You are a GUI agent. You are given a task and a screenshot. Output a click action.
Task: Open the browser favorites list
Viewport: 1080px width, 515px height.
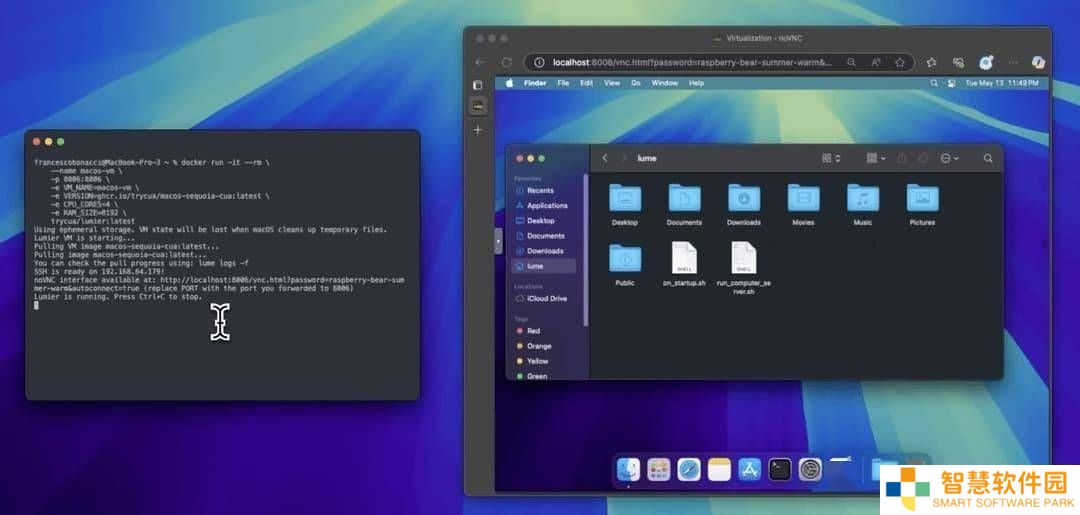(x=931, y=62)
